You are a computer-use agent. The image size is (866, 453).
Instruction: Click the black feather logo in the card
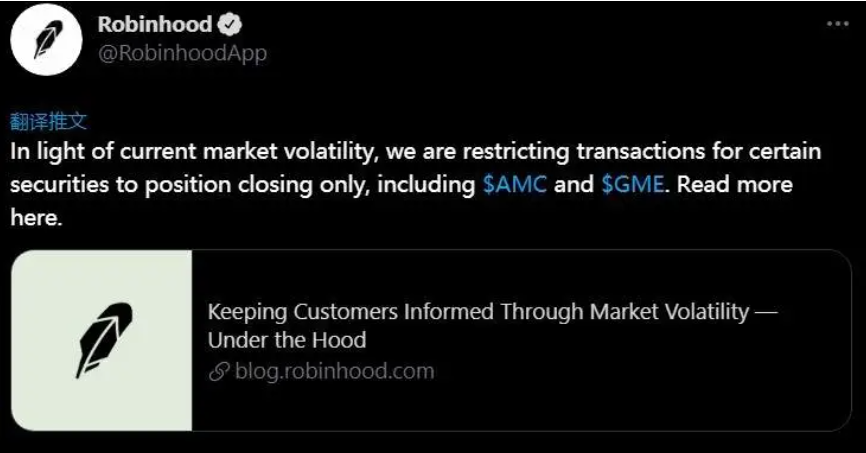pos(104,340)
